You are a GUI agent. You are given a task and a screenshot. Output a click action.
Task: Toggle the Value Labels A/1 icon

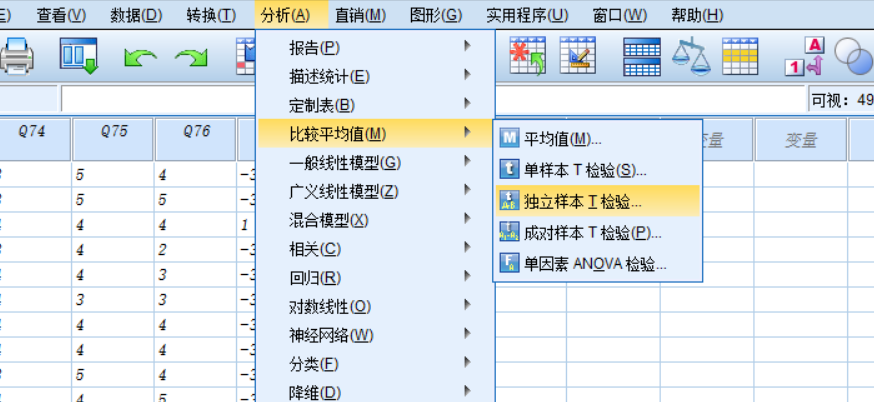(804, 56)
